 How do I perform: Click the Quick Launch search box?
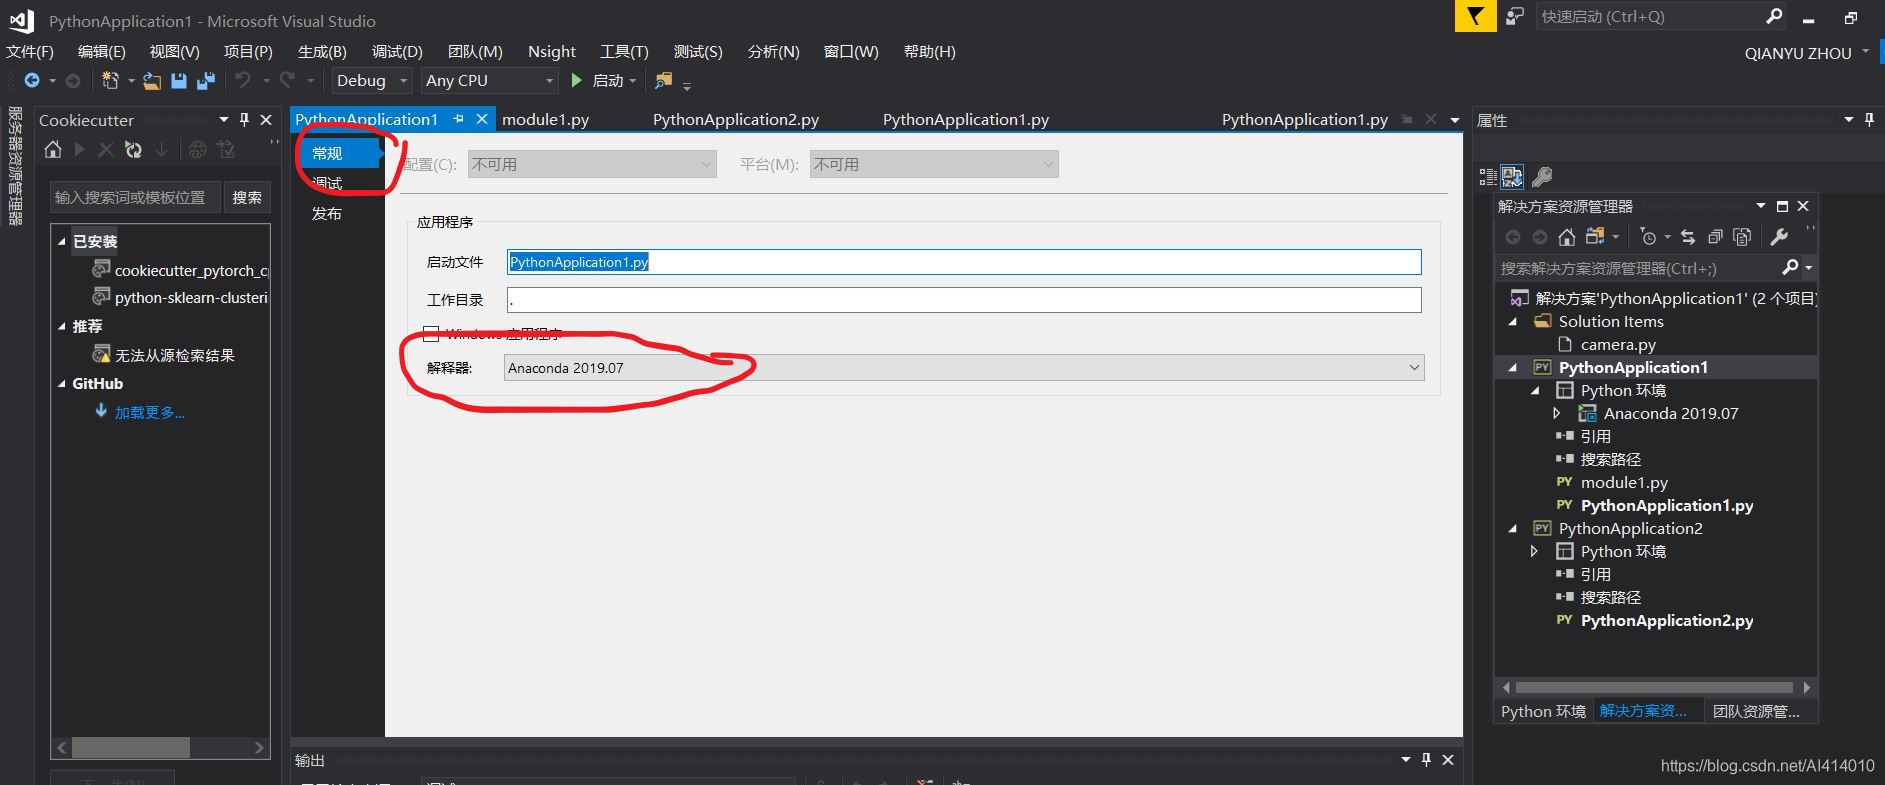click(x=1660, y=16)
